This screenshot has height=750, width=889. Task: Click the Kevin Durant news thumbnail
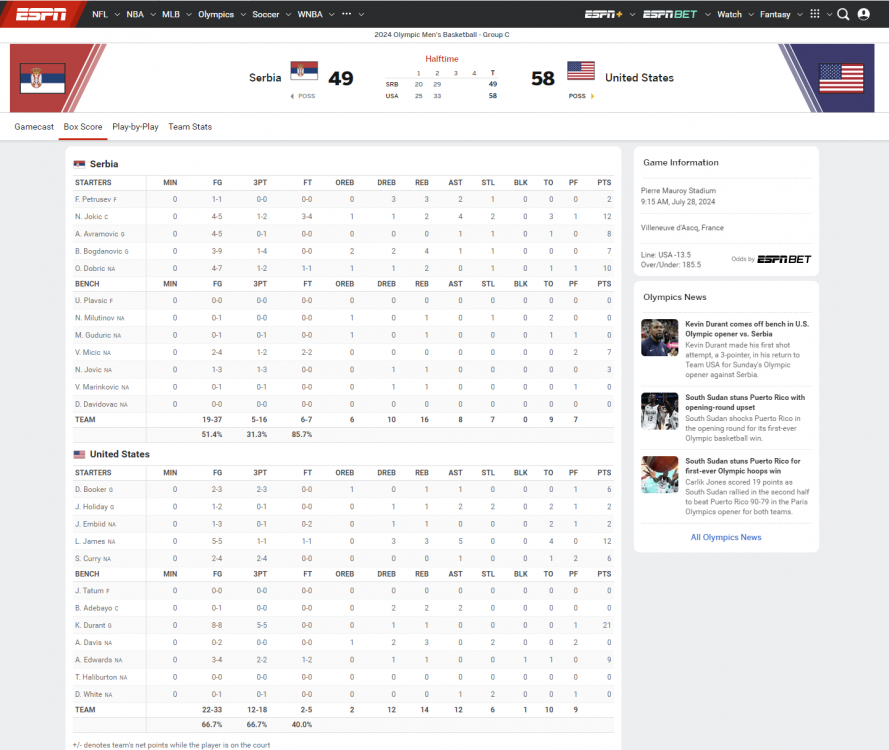click(x=660, y=338)
